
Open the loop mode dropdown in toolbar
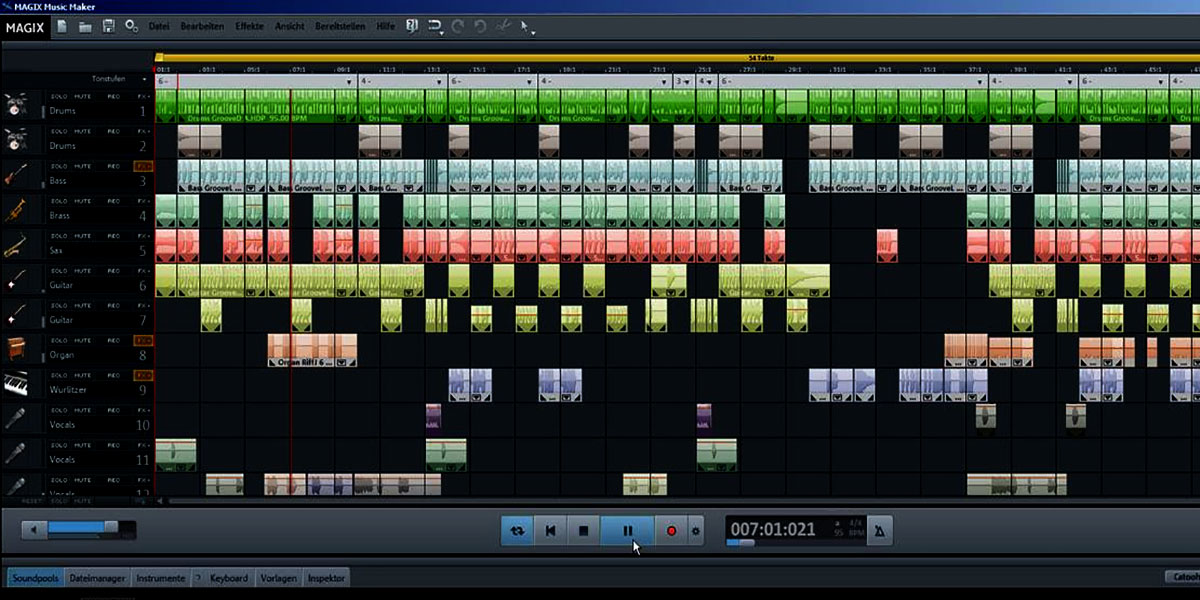436,26
